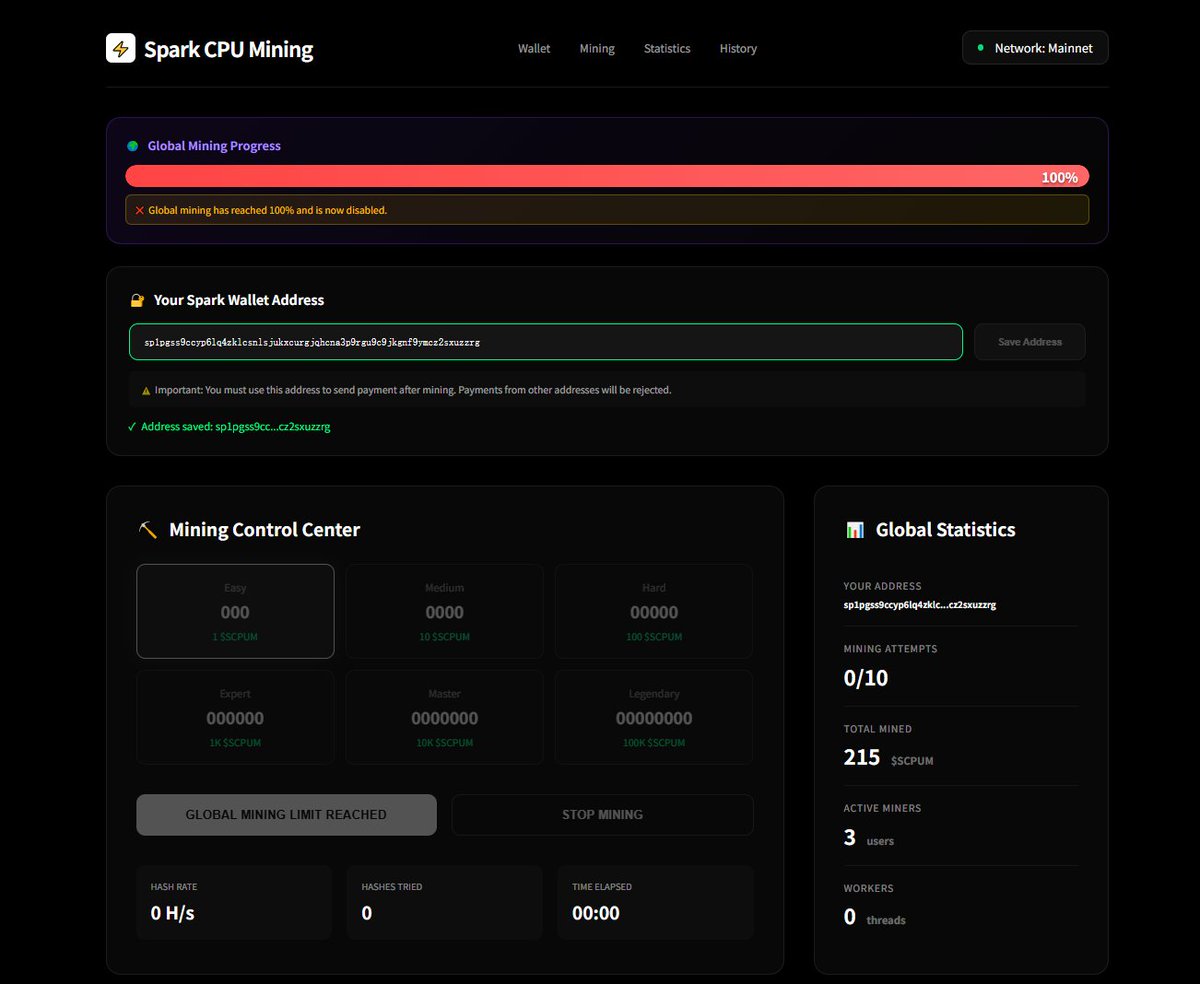This screenshot has height=984, width=1200.
Task: Click the Mining Control Center heading
Action: pos(265,530)
